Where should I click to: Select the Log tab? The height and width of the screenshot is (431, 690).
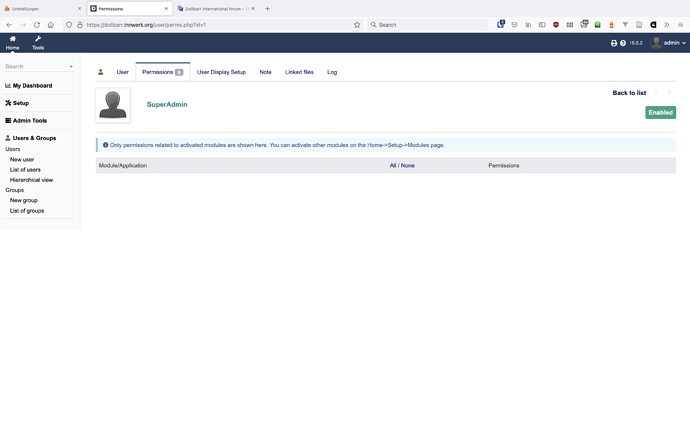(x=332, y=72)
